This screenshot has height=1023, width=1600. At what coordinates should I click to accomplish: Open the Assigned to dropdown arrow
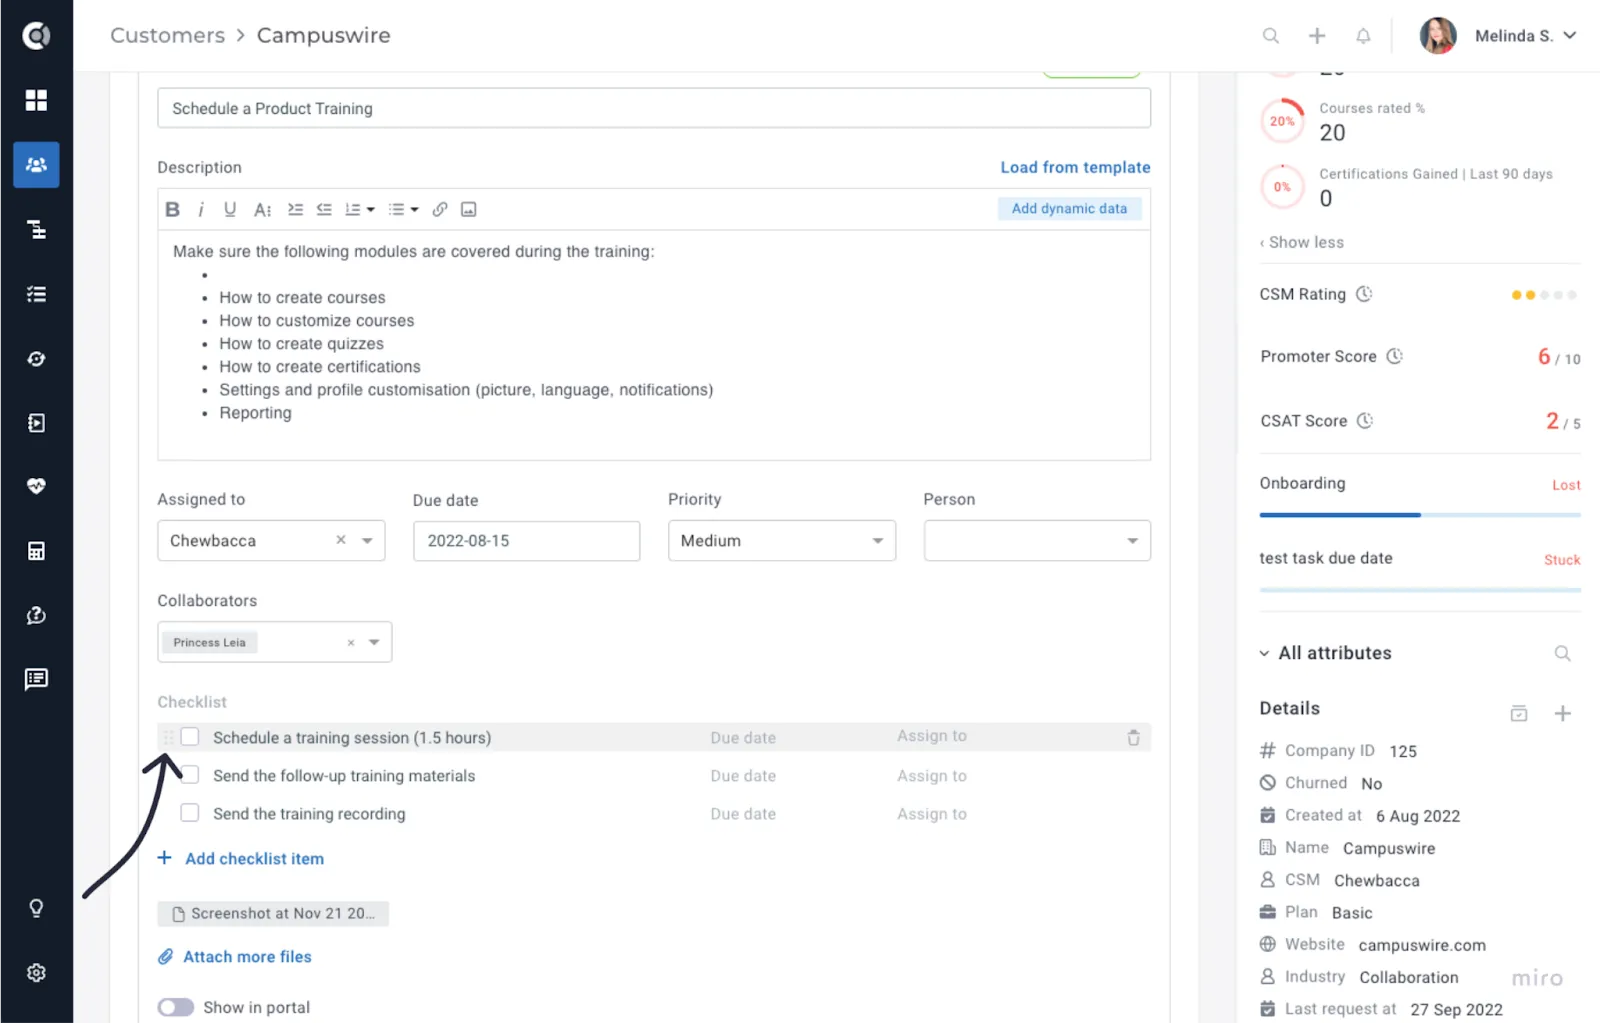(x=367, y=541)
